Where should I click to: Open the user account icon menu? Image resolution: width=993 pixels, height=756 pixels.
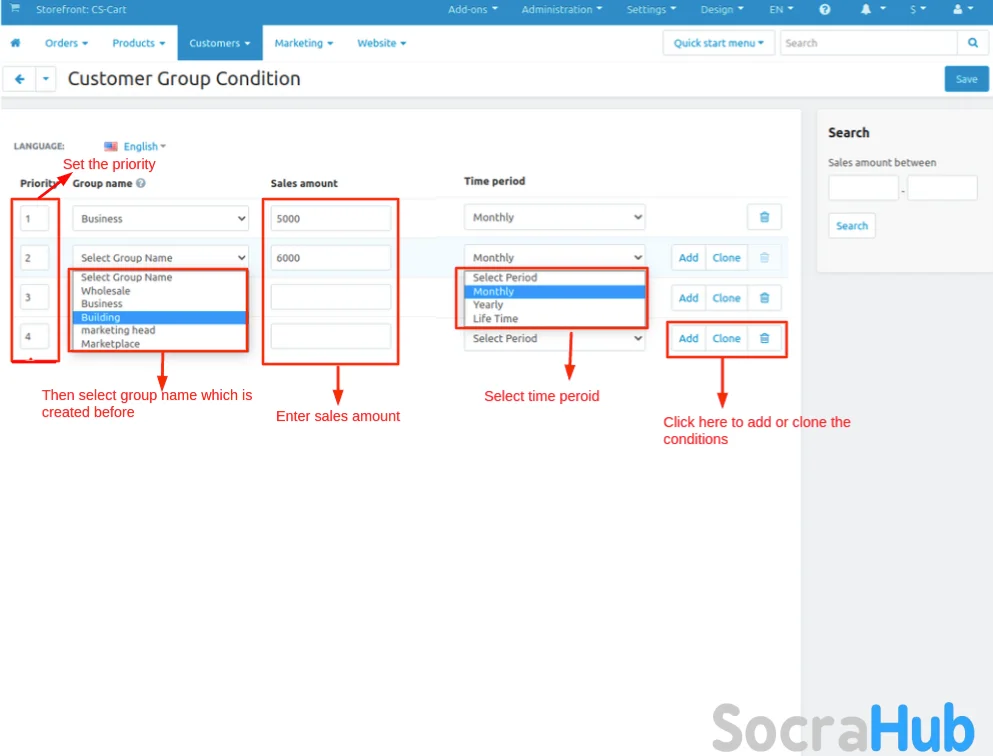(963, 10)
